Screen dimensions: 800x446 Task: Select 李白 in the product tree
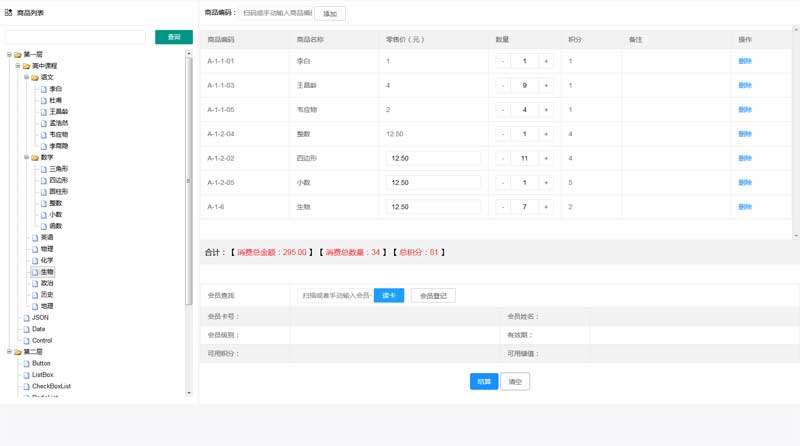click(x=56, y=89)
